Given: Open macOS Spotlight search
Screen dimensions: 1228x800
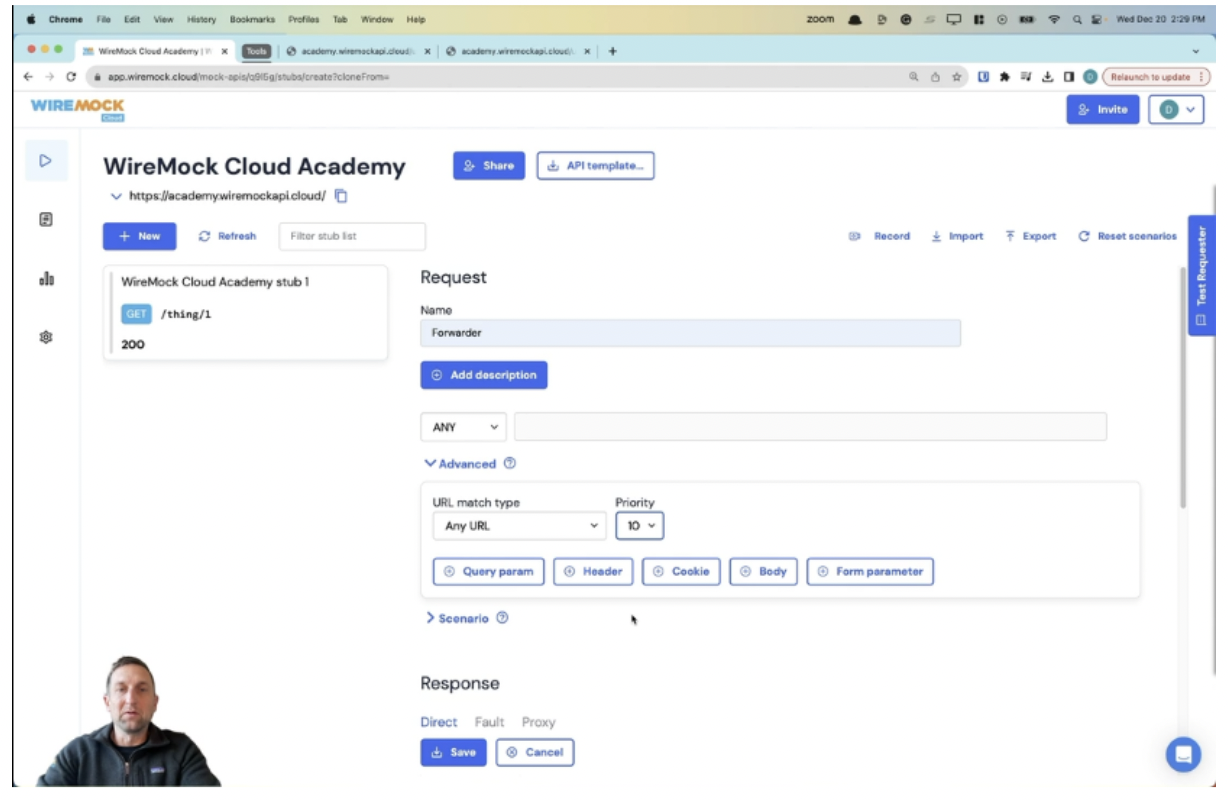Looking at the screenshot, I should click(x=1078, y=19).
